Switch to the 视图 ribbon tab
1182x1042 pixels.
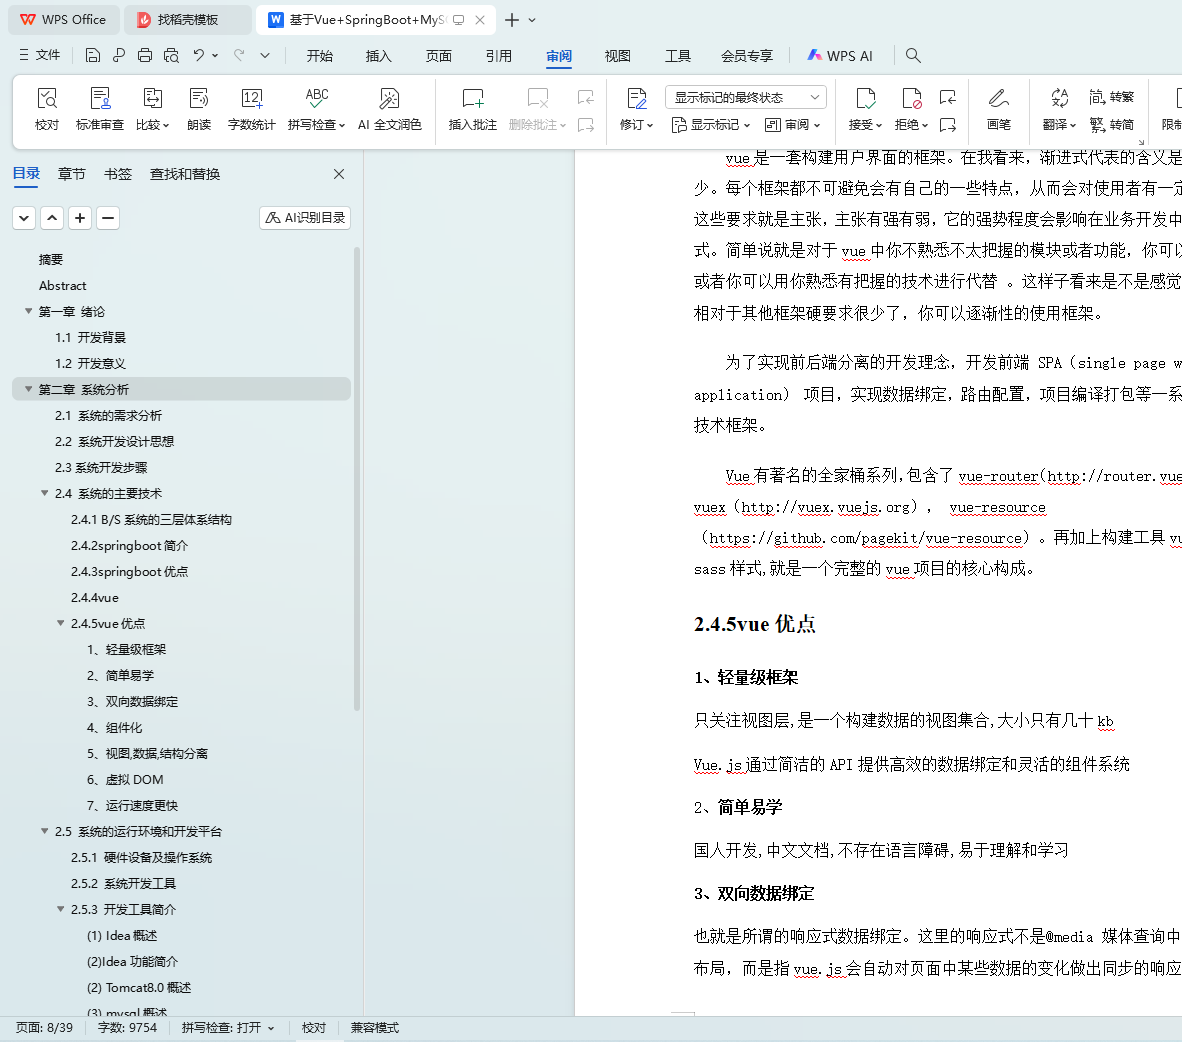pos(617,56)
